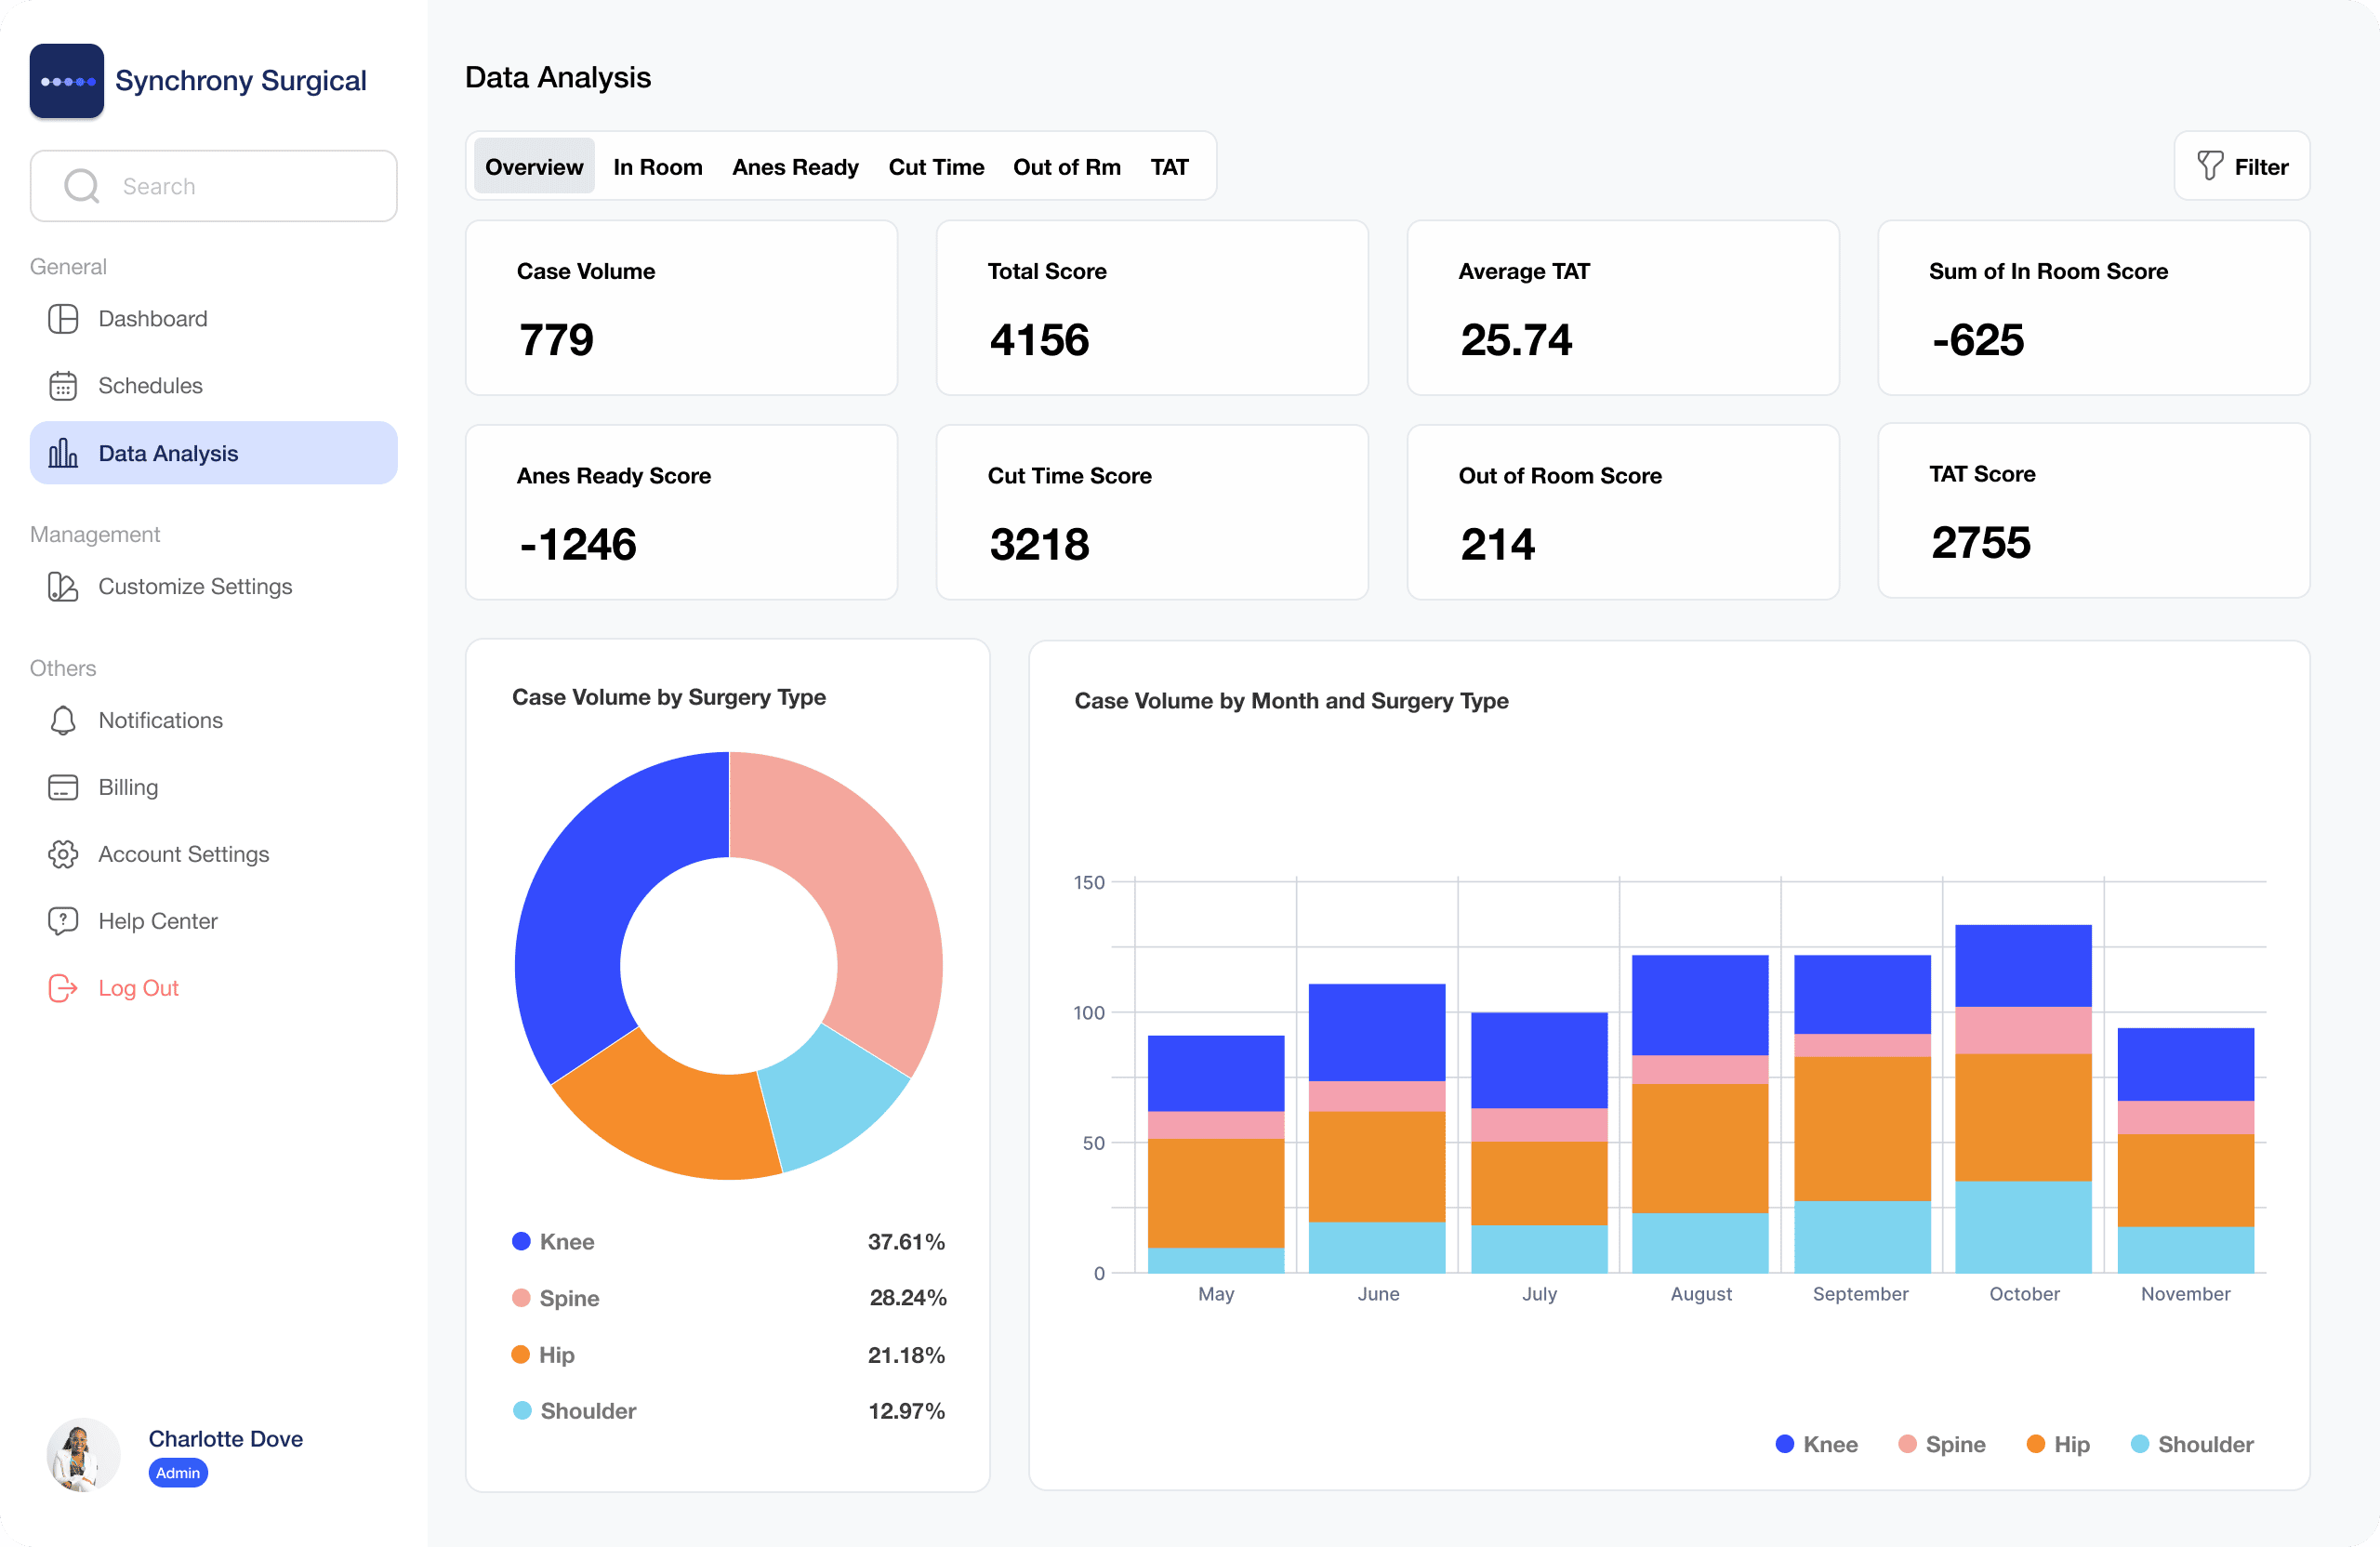Click the Log Out link

click(138, 988)
